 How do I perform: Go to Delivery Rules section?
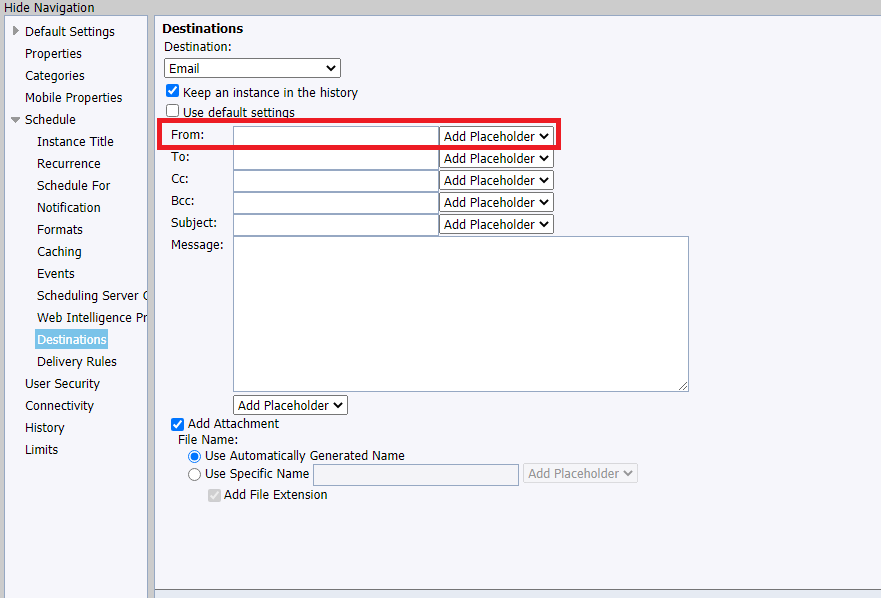tap(77, 361)
